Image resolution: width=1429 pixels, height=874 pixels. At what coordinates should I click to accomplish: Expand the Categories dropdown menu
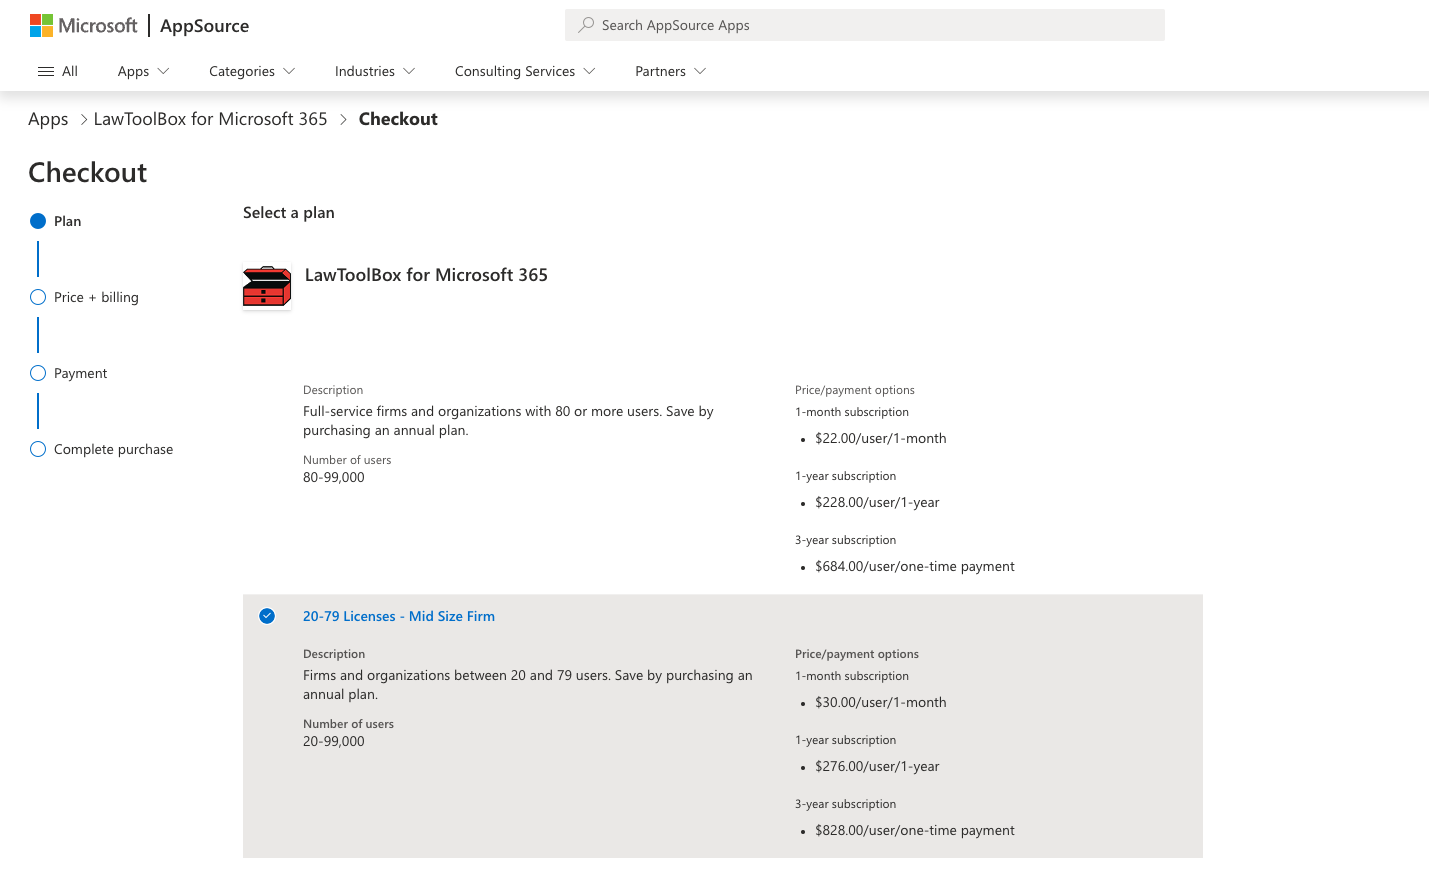pos(252,71)
